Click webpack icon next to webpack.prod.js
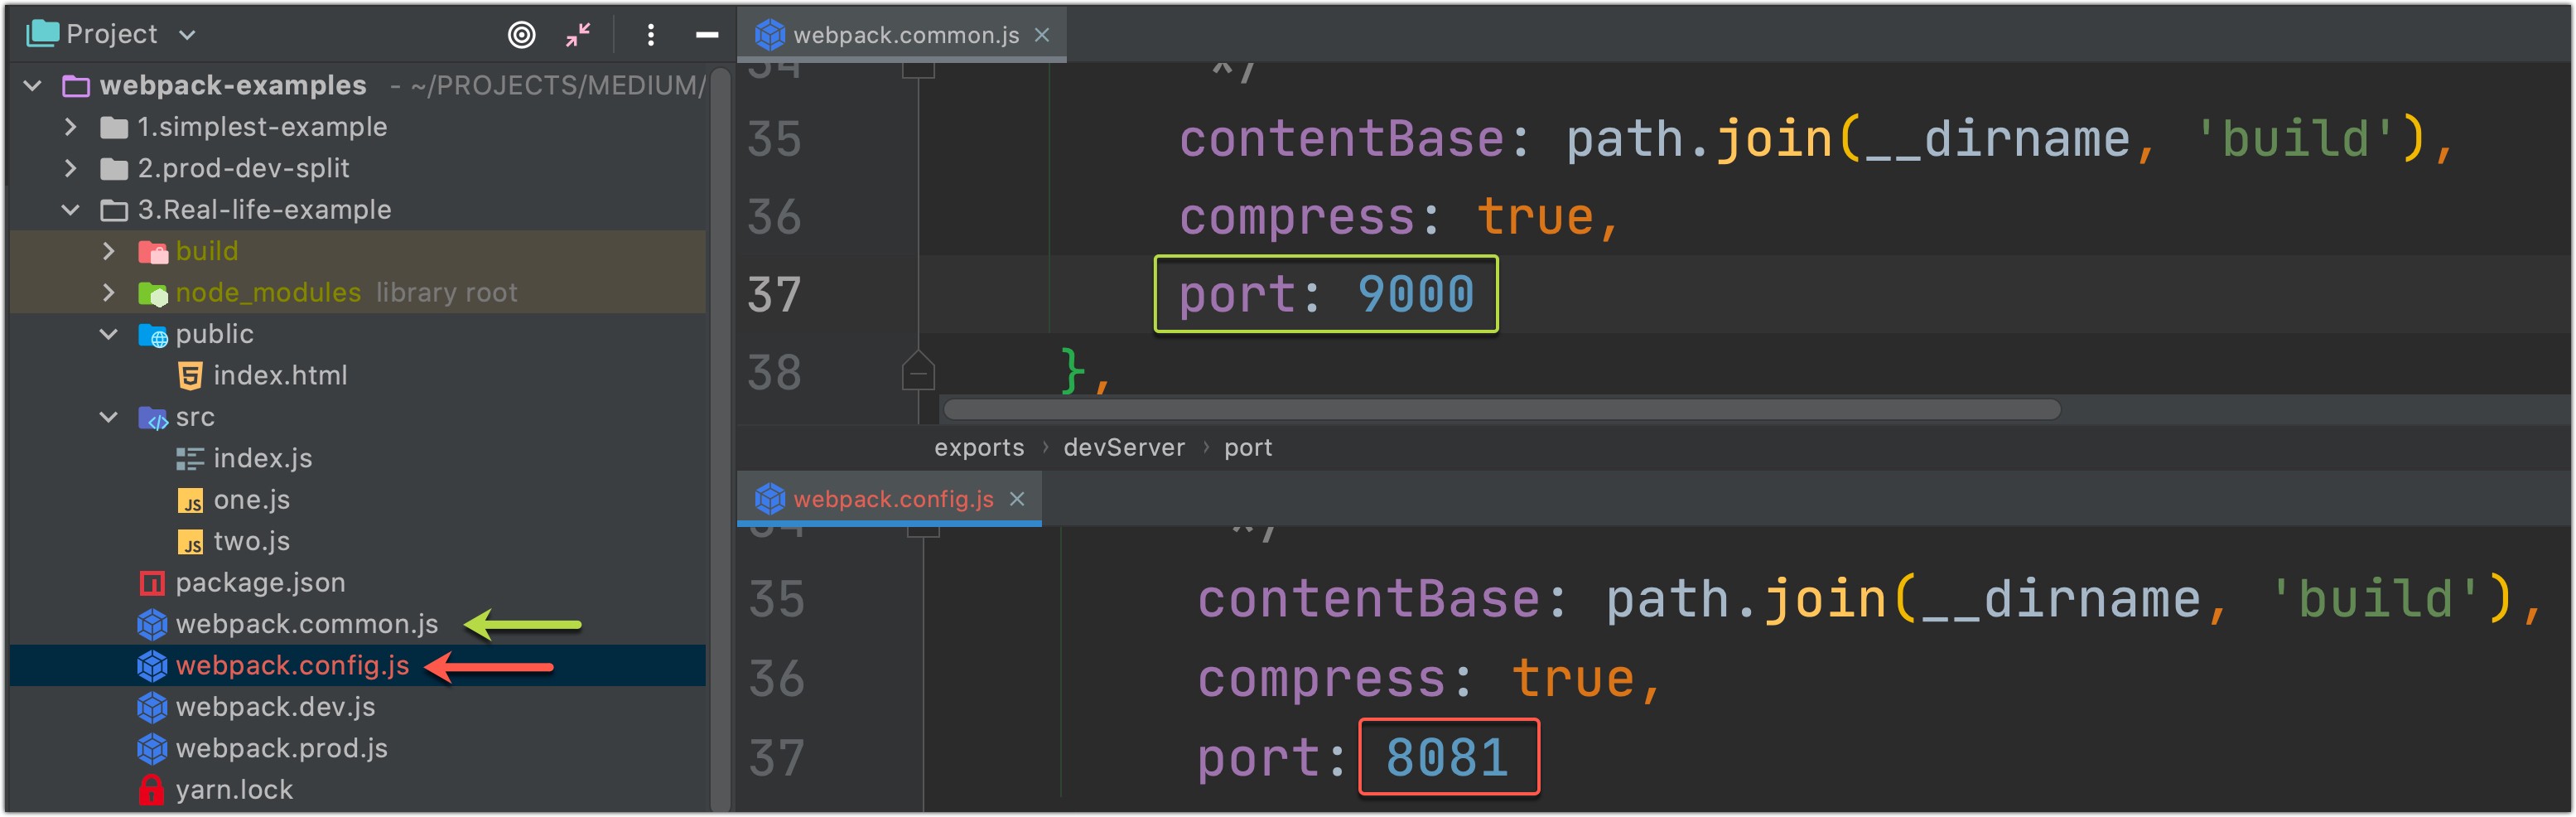The image size is (2576, 817). click(152, 749)
